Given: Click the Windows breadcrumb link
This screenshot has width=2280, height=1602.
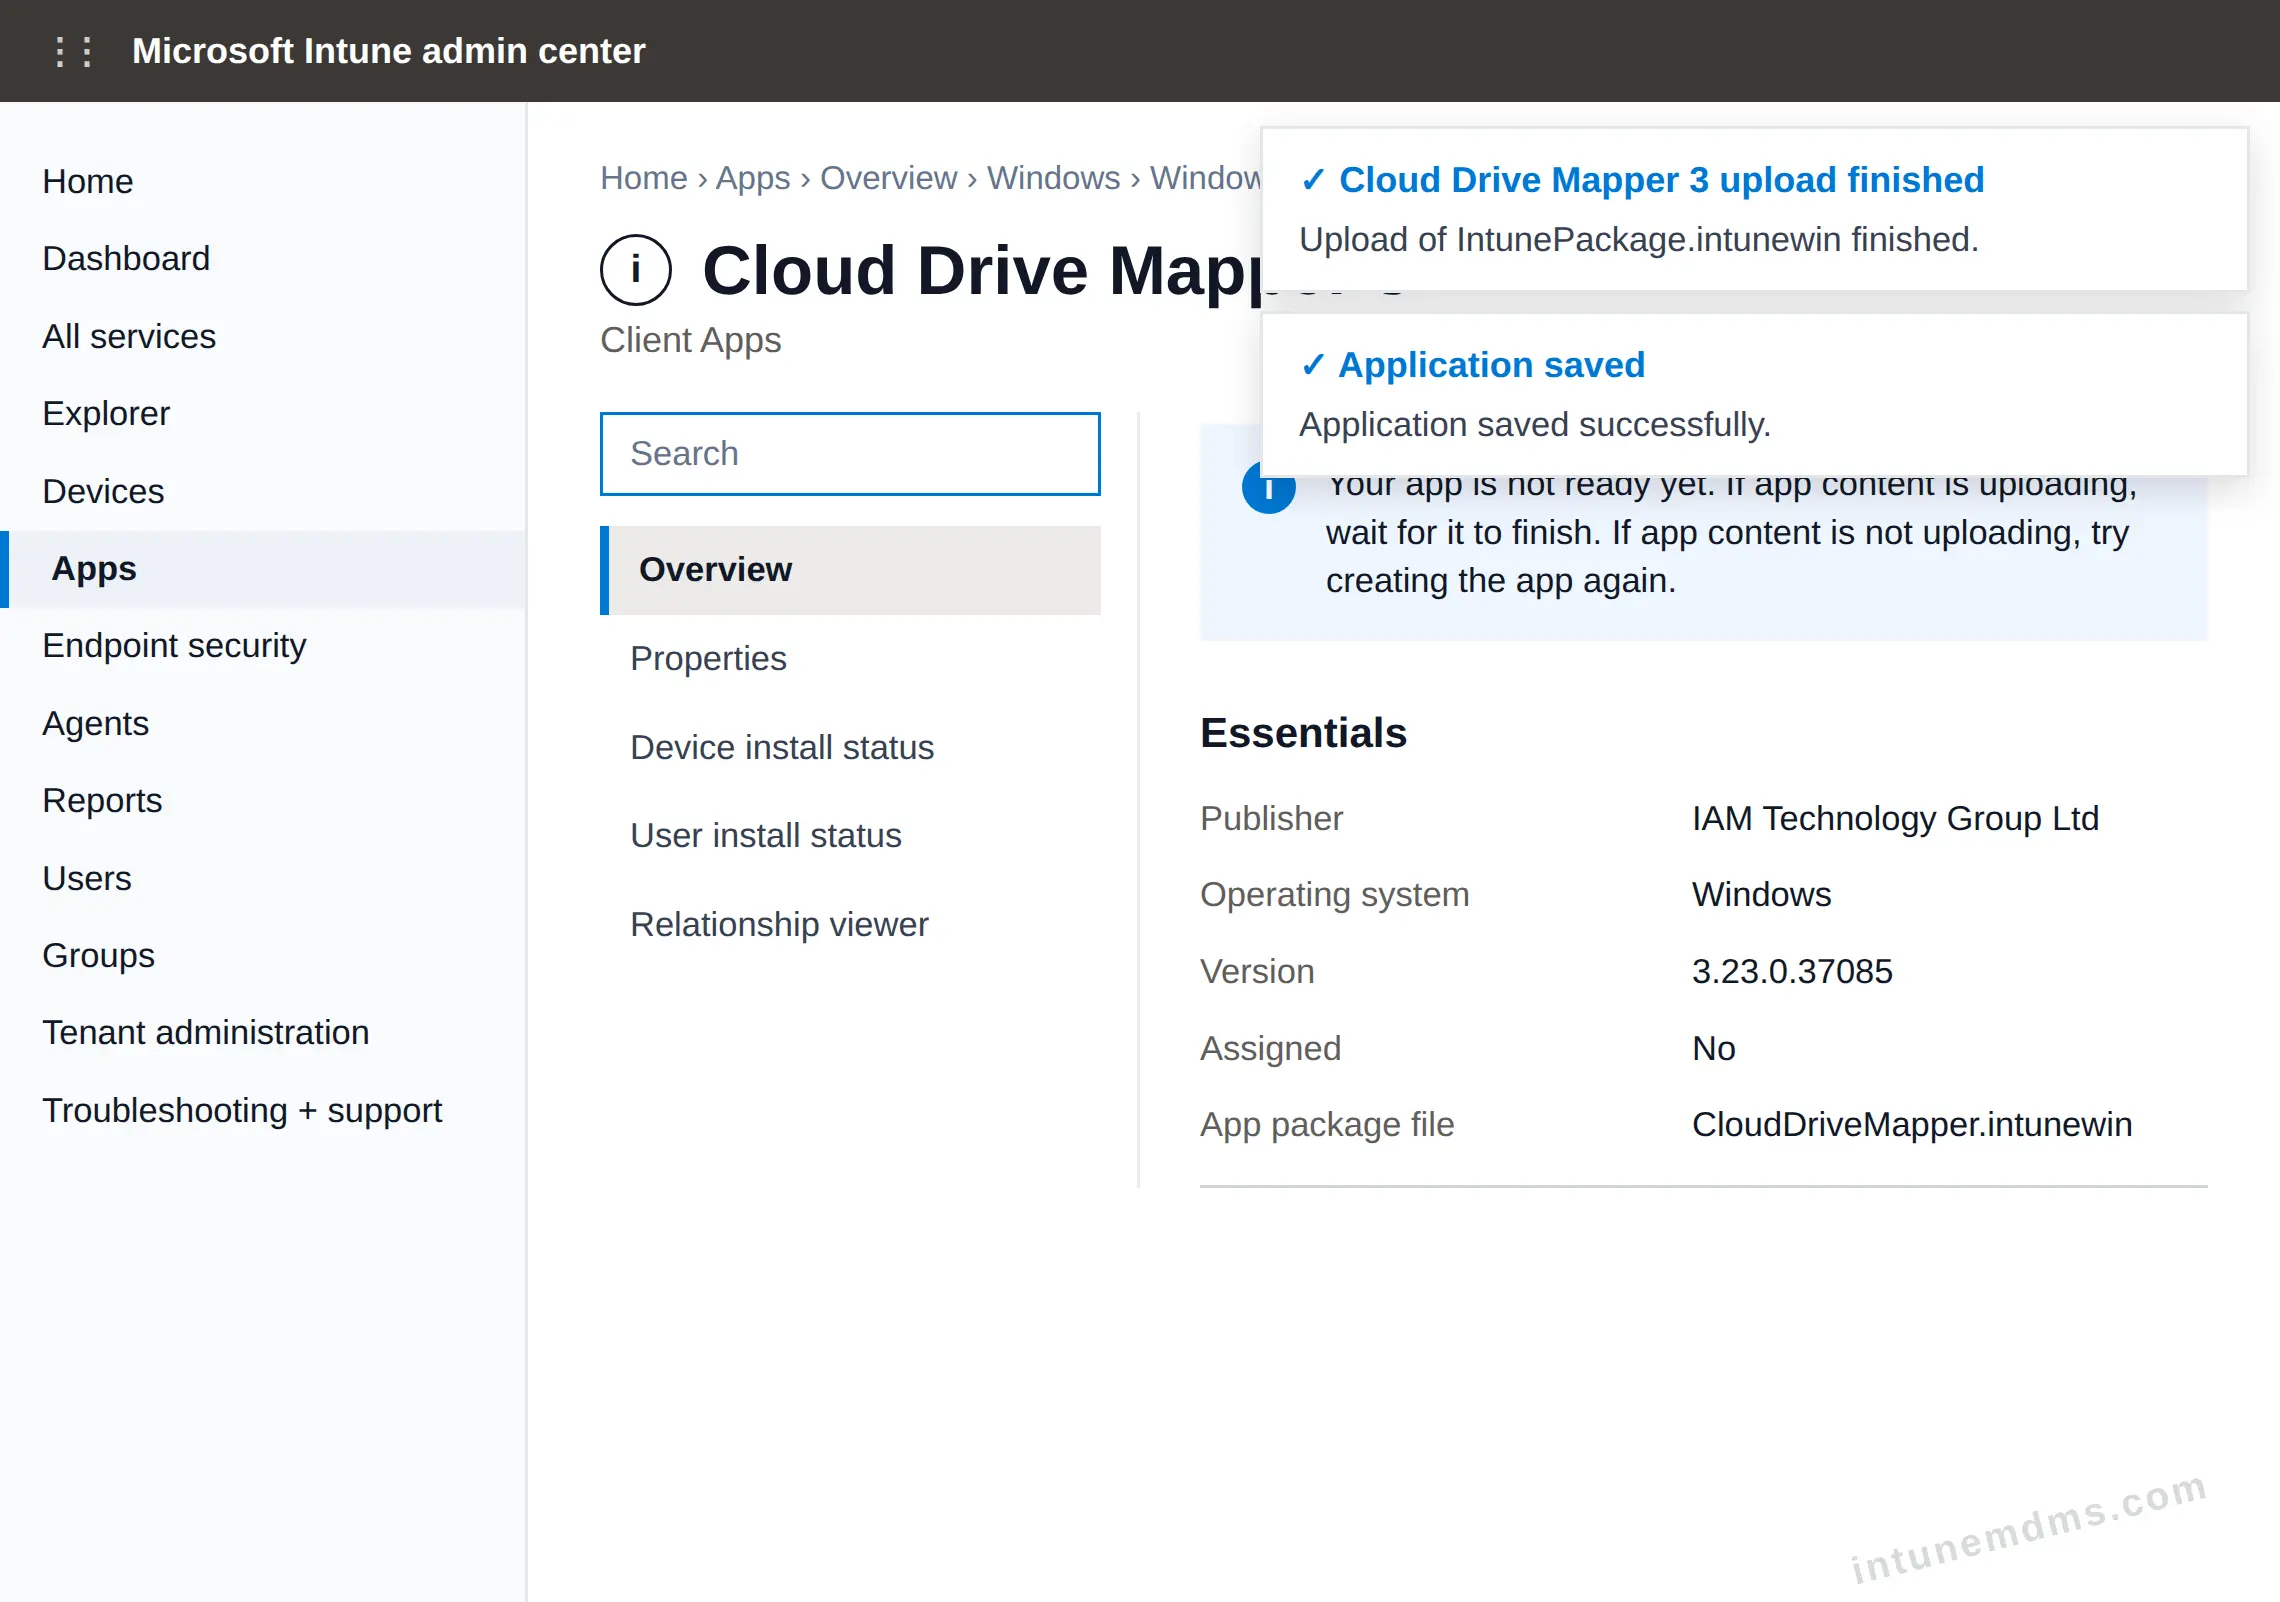Looking at the screenshot, I should (1053, 178).
